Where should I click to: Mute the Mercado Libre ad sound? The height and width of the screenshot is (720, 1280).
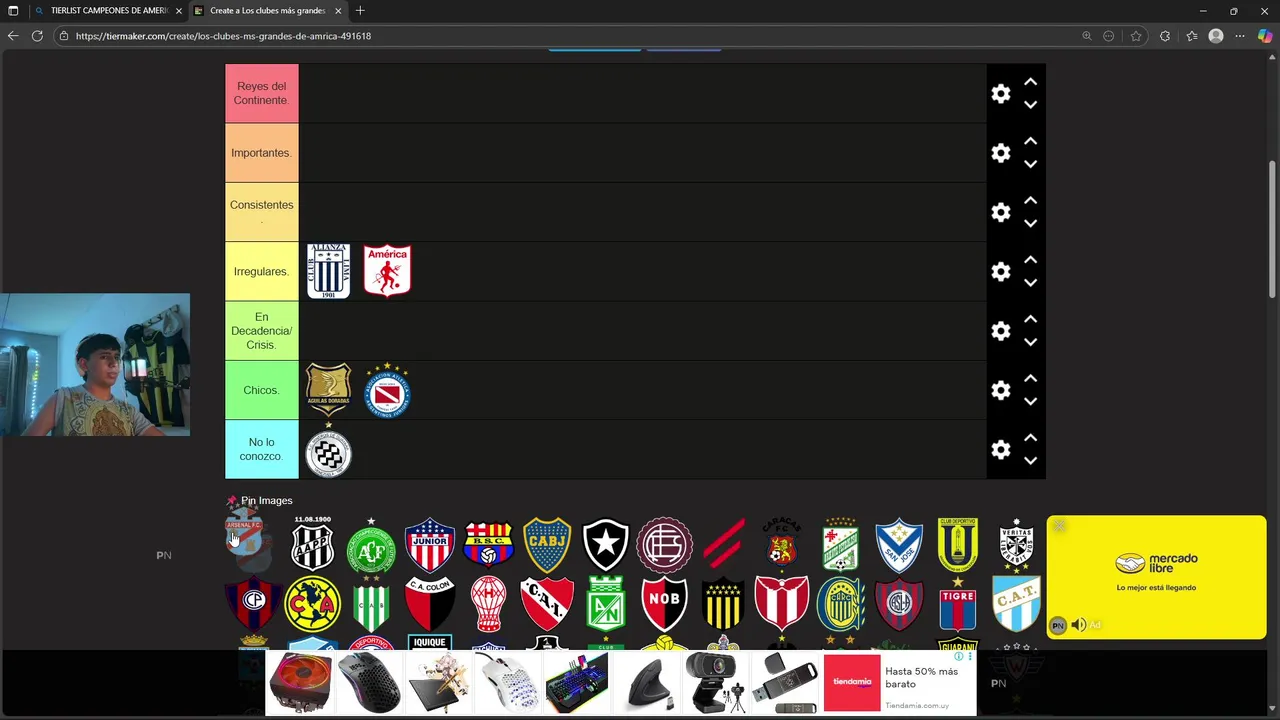point(1078,625)
